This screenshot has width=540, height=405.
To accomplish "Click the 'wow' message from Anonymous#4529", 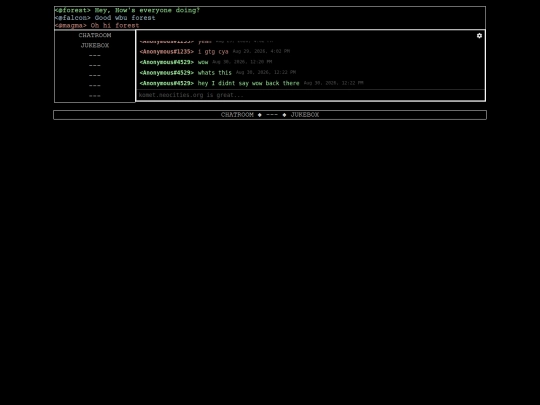I will (203, 62).
